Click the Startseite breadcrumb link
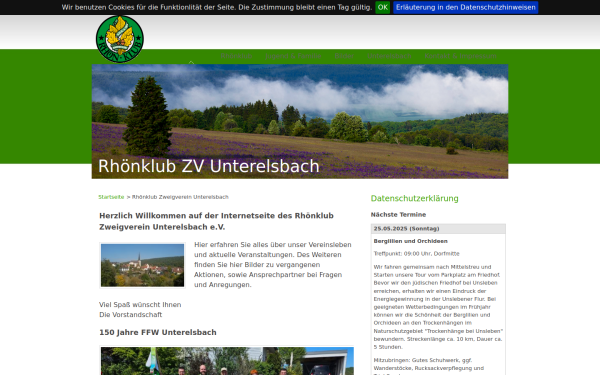The image size is (600, 375). (111, 197)
